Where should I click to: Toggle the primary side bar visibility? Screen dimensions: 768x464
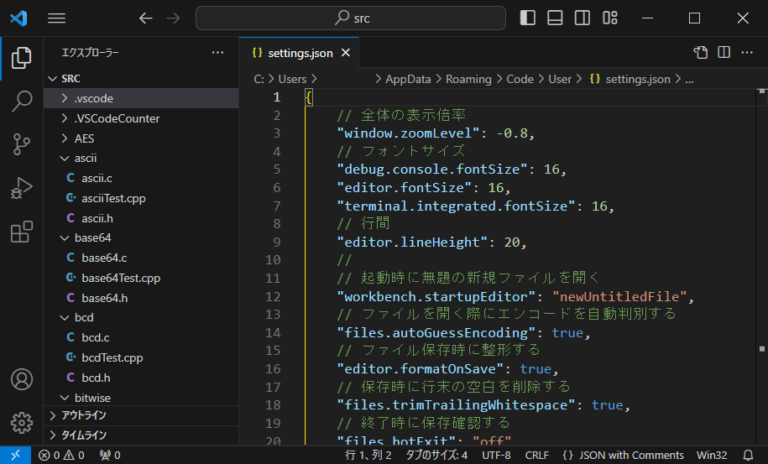528,18
